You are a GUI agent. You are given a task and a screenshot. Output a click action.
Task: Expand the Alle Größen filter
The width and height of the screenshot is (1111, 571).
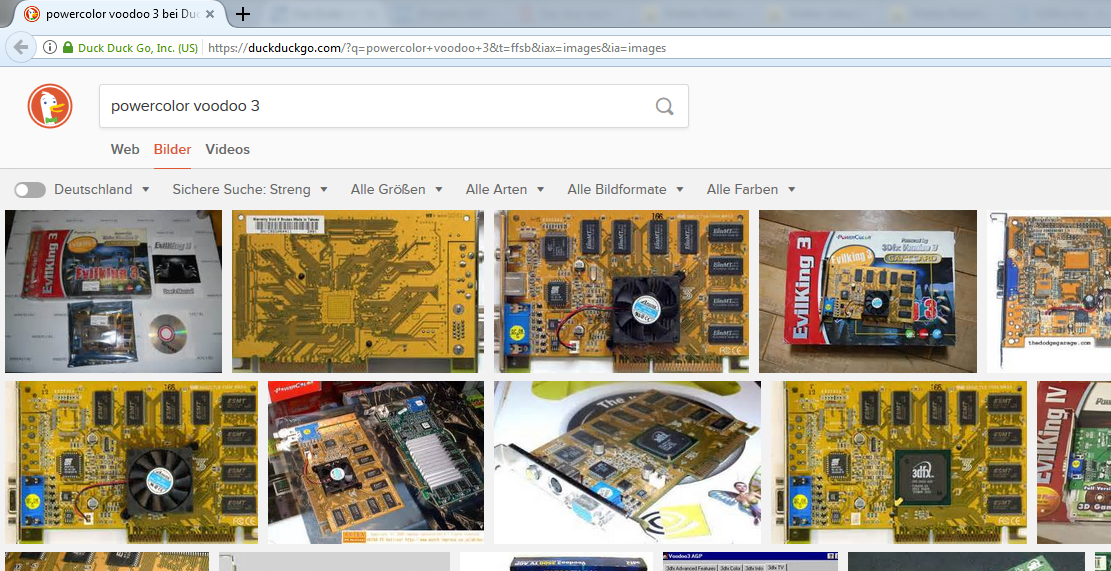click(x=397, y=190)
